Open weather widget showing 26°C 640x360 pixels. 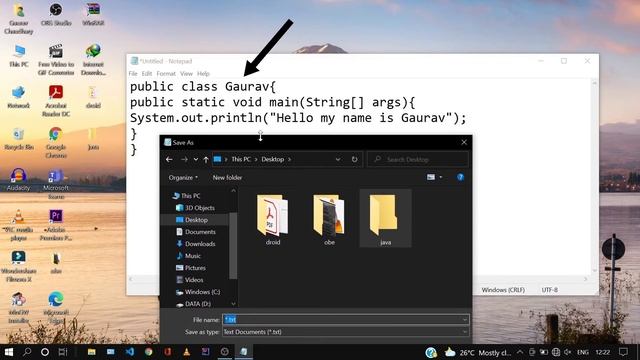pos(478,352)
